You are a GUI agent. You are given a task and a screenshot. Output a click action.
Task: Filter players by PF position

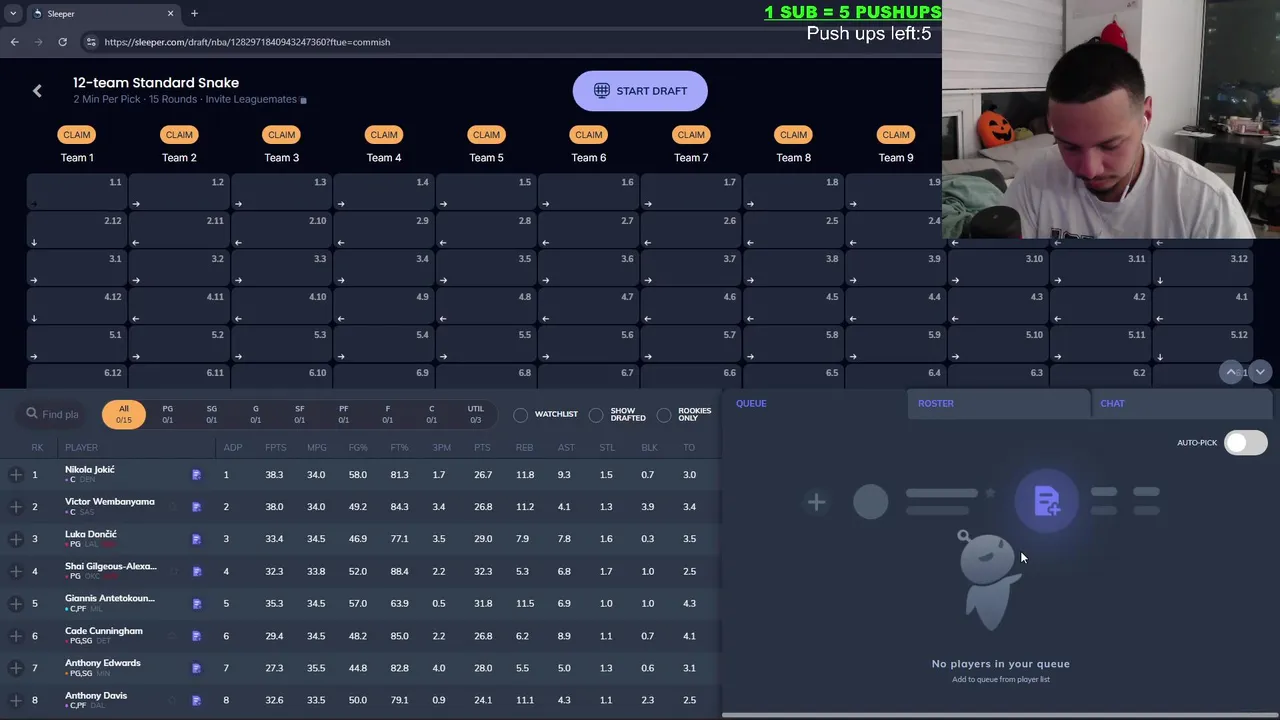pos(343,414)
